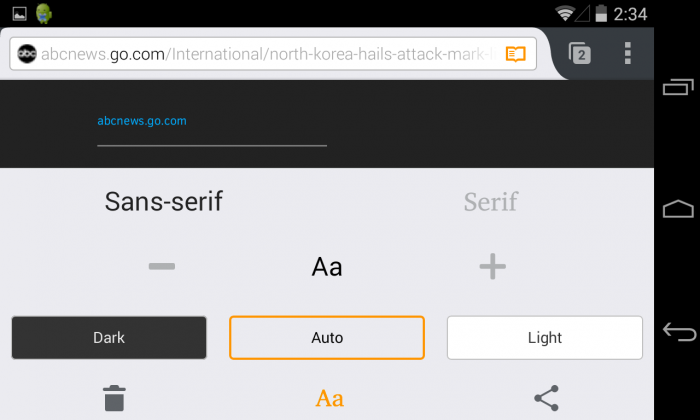Open the abcnews.go.com link

click(142, 121)
